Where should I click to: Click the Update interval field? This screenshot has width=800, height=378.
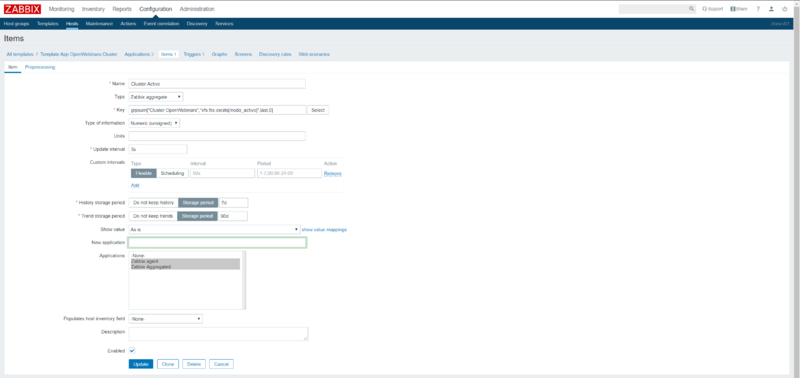click(x=158, y=149)
